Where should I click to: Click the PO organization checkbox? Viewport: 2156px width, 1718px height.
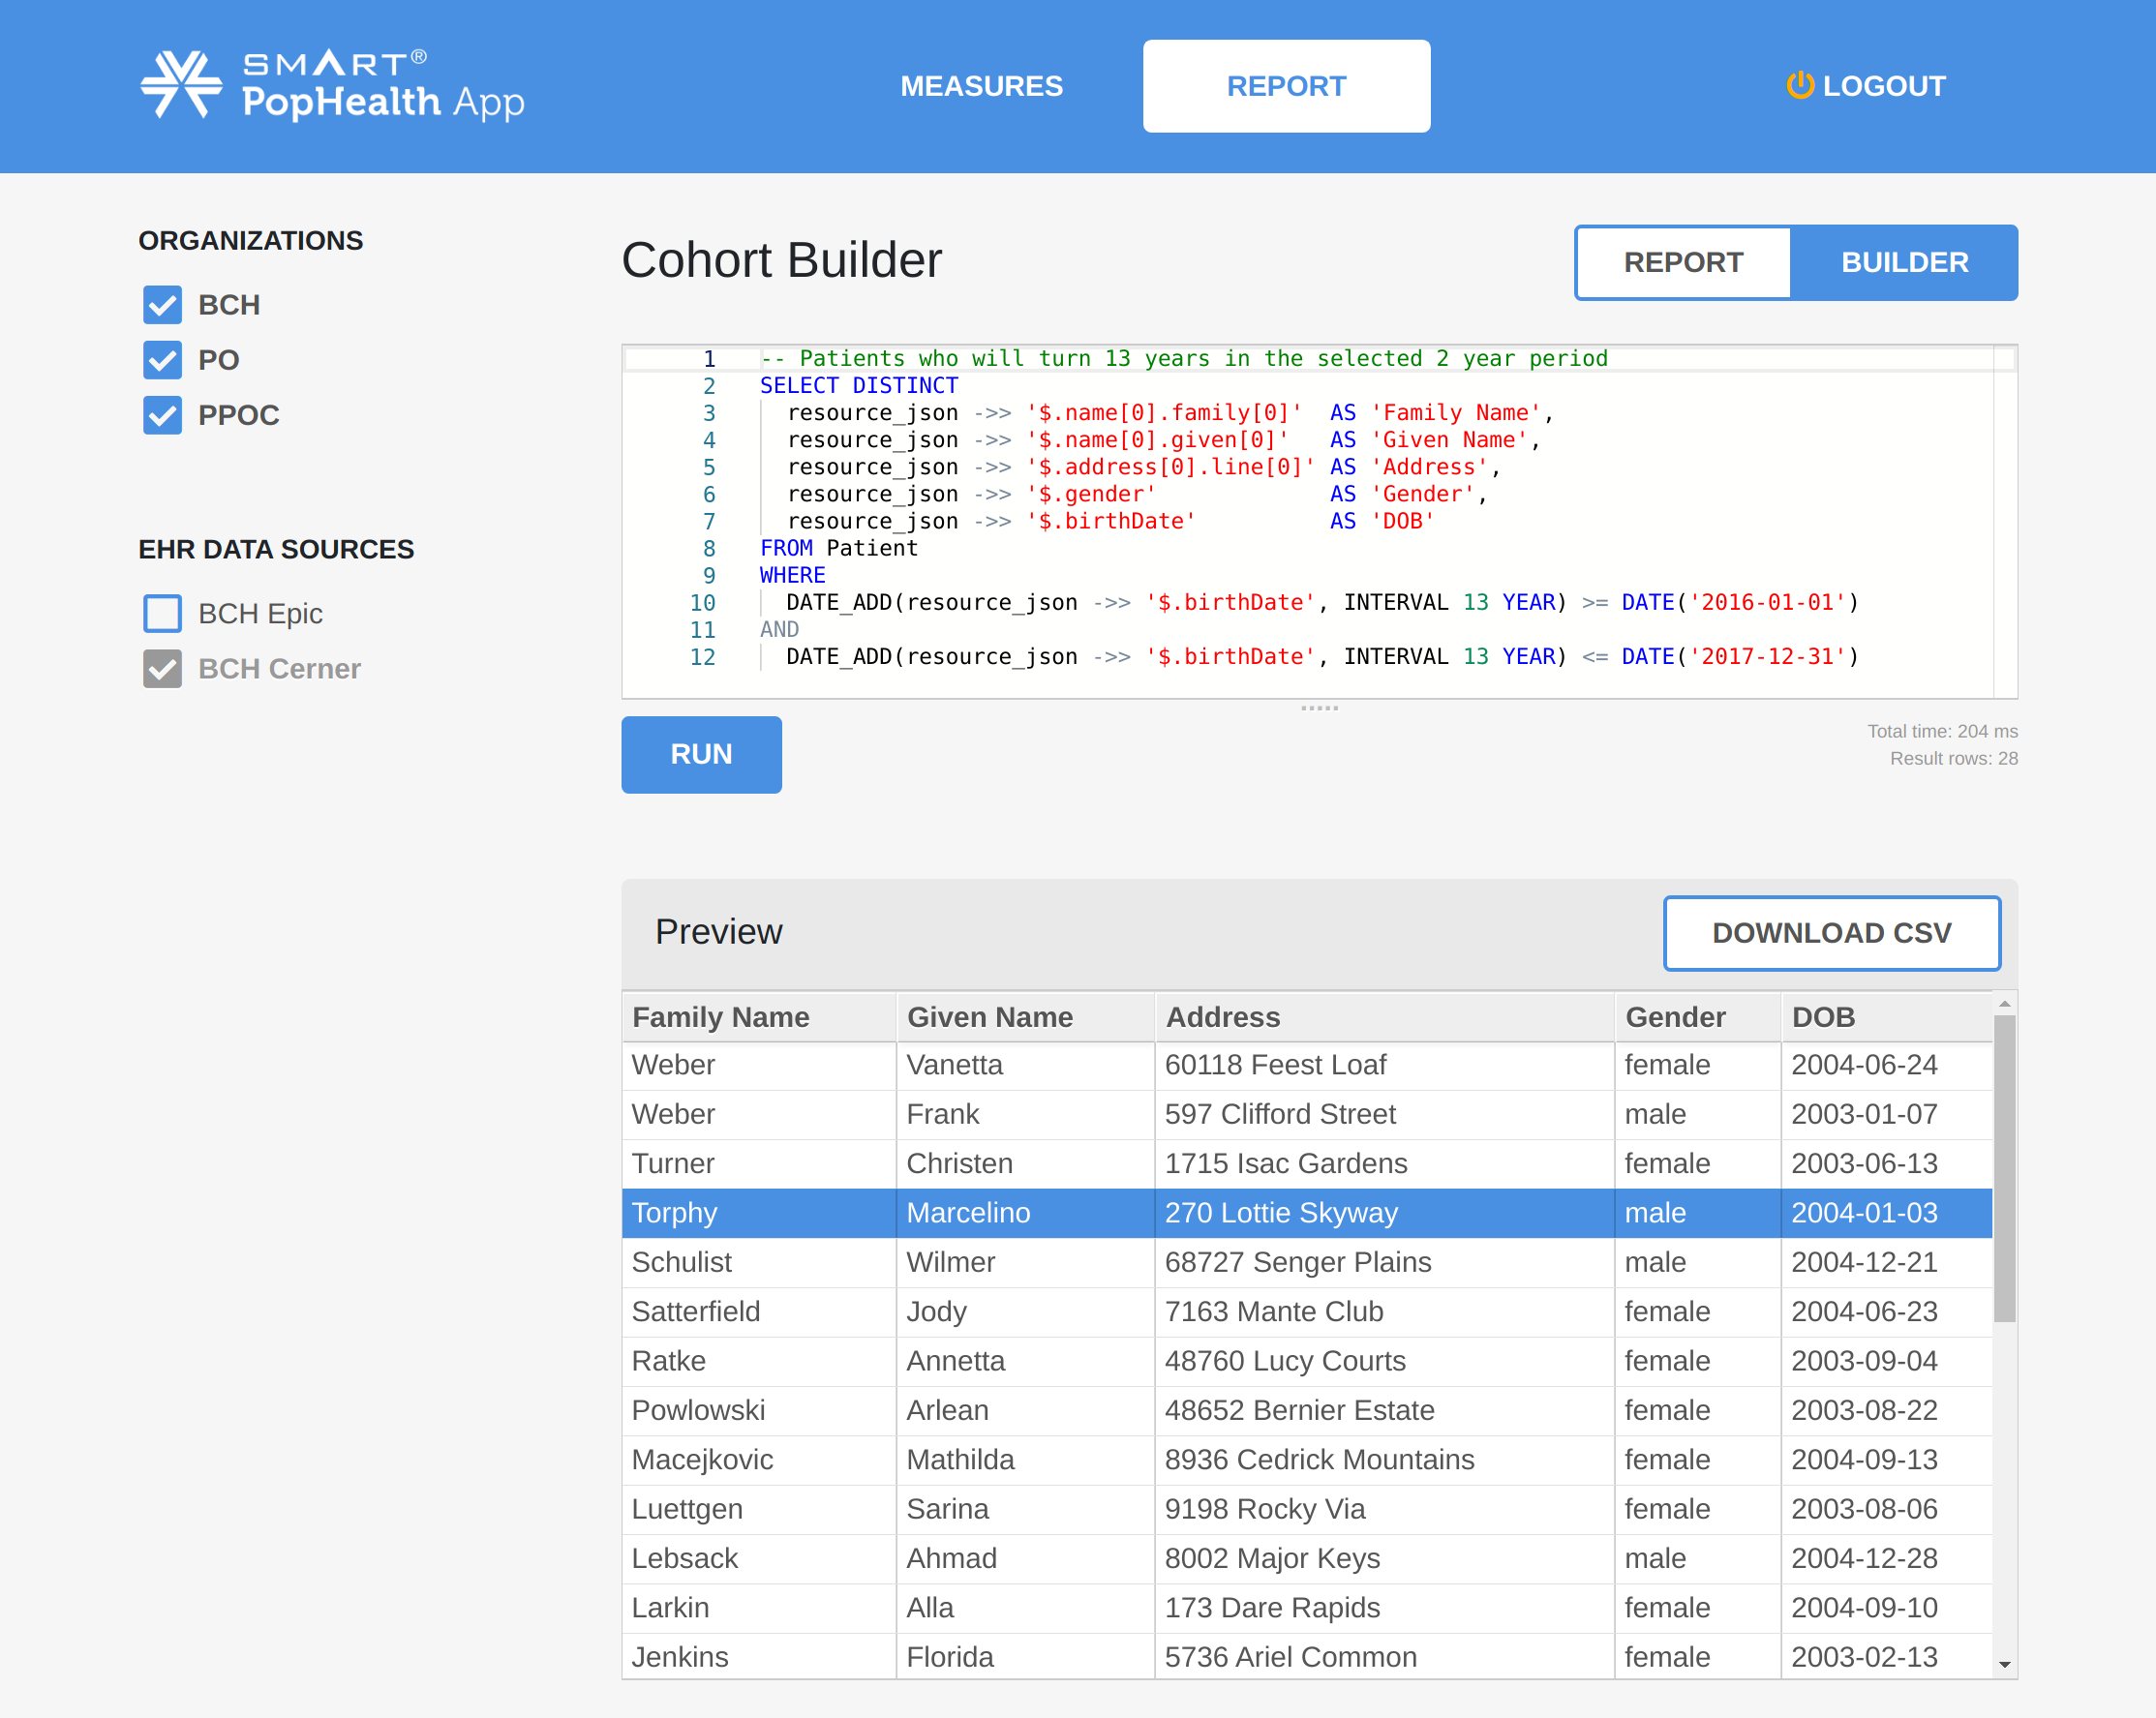point(160,359)
